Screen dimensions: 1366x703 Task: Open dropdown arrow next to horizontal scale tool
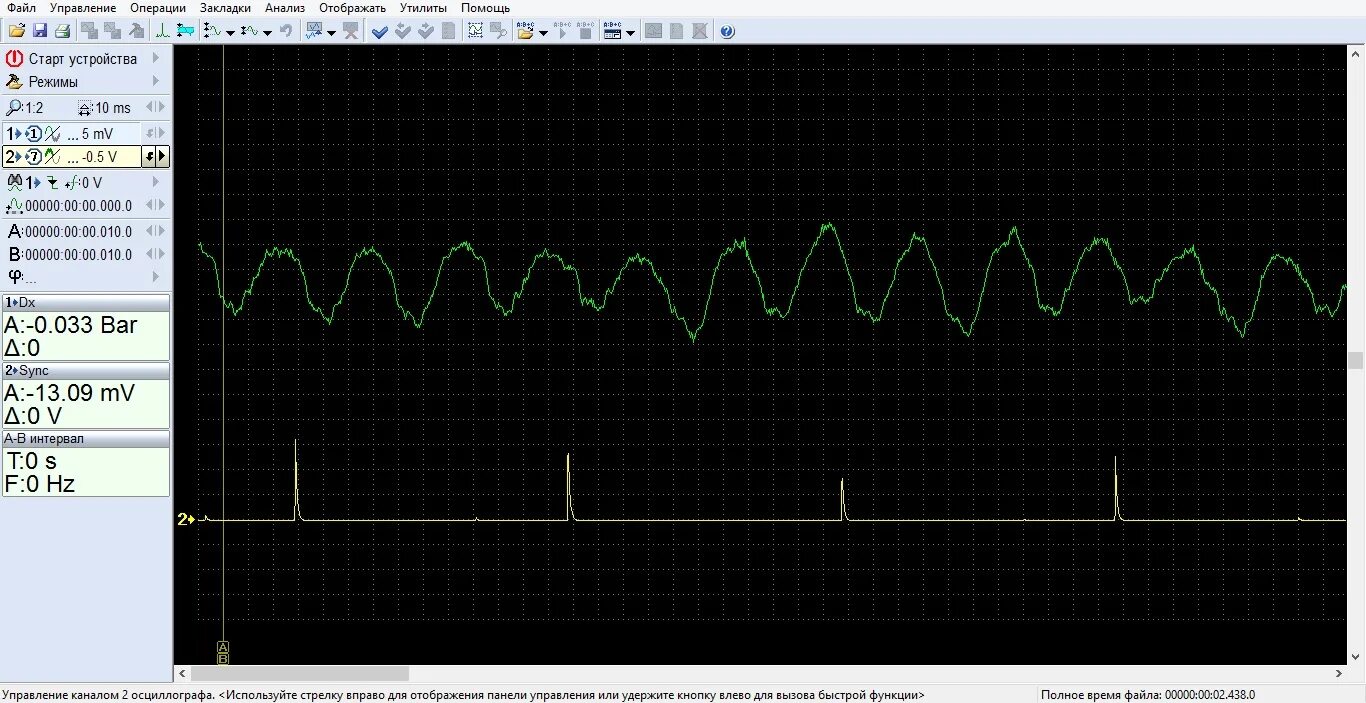click(267, 32)
